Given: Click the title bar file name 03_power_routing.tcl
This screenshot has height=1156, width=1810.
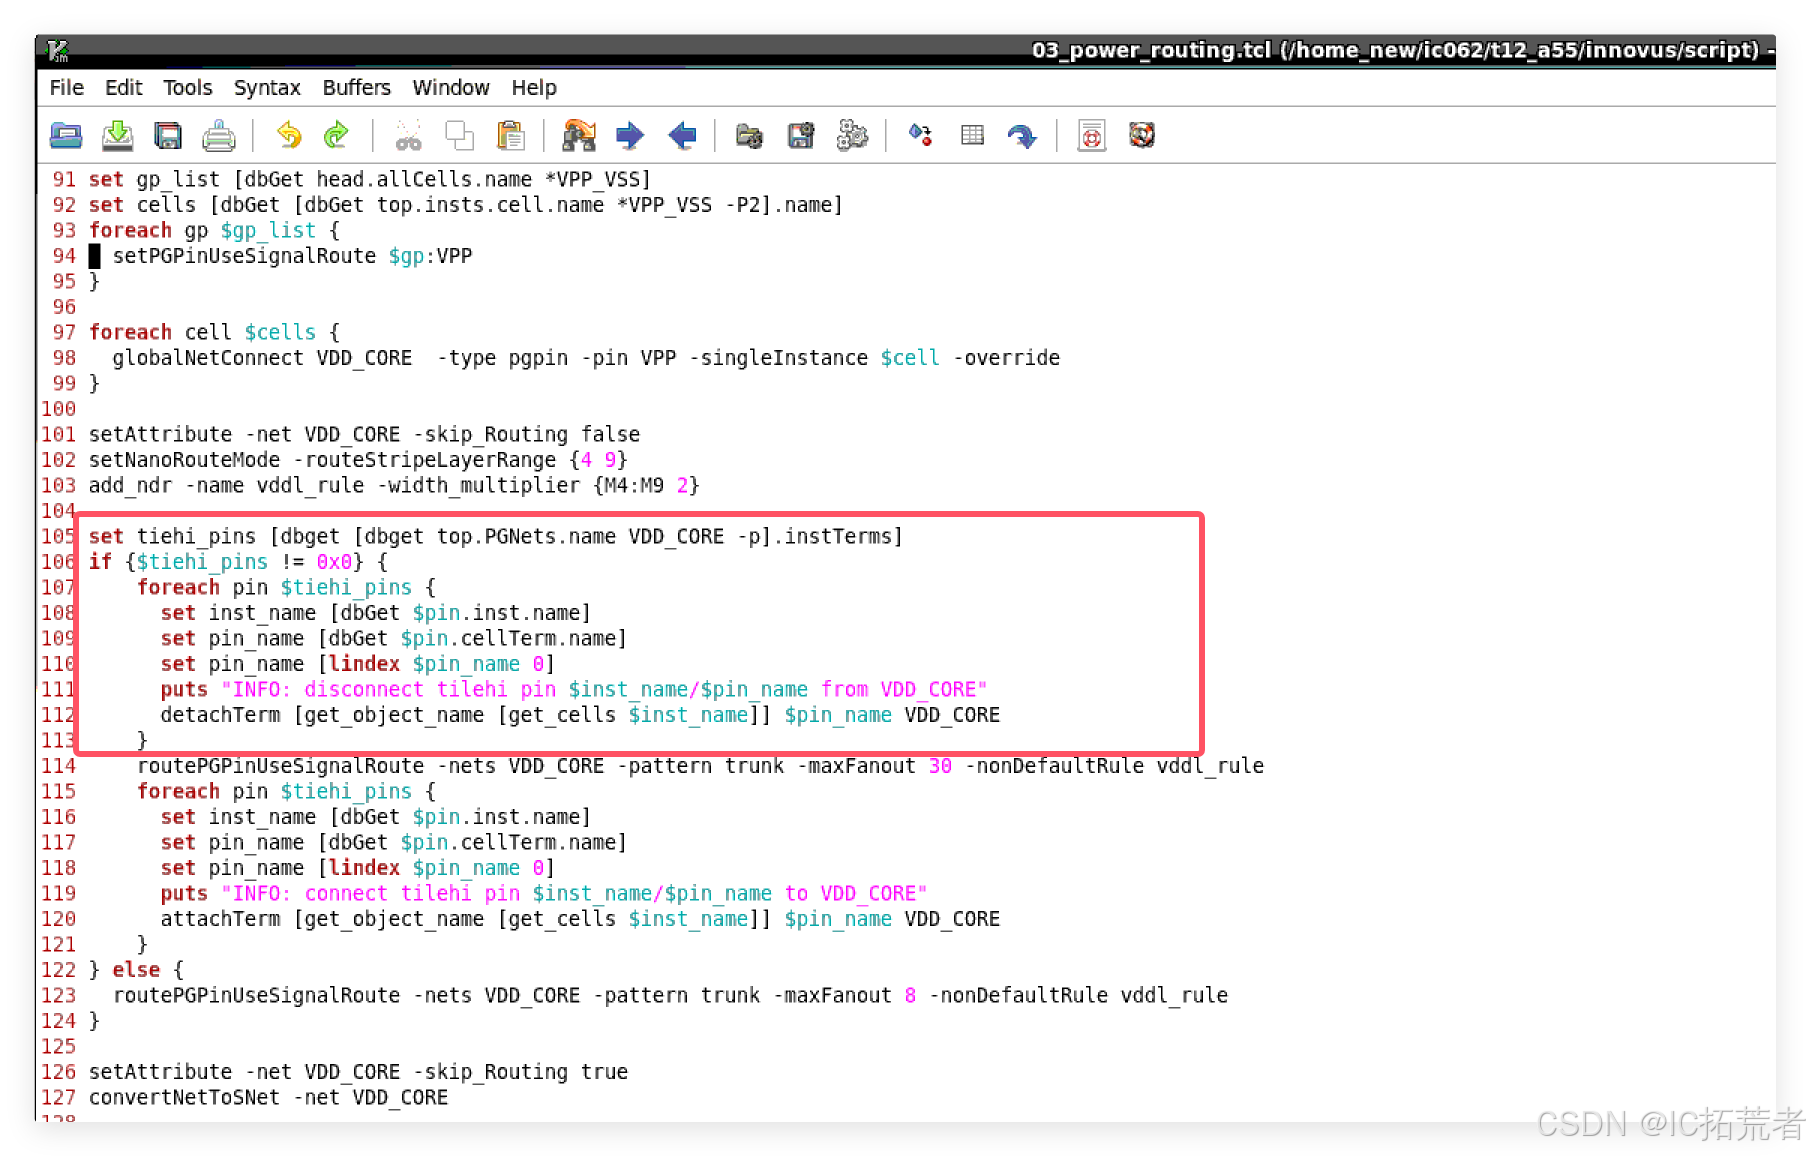Looking at the screenshot, I should tap(1151, 50).
